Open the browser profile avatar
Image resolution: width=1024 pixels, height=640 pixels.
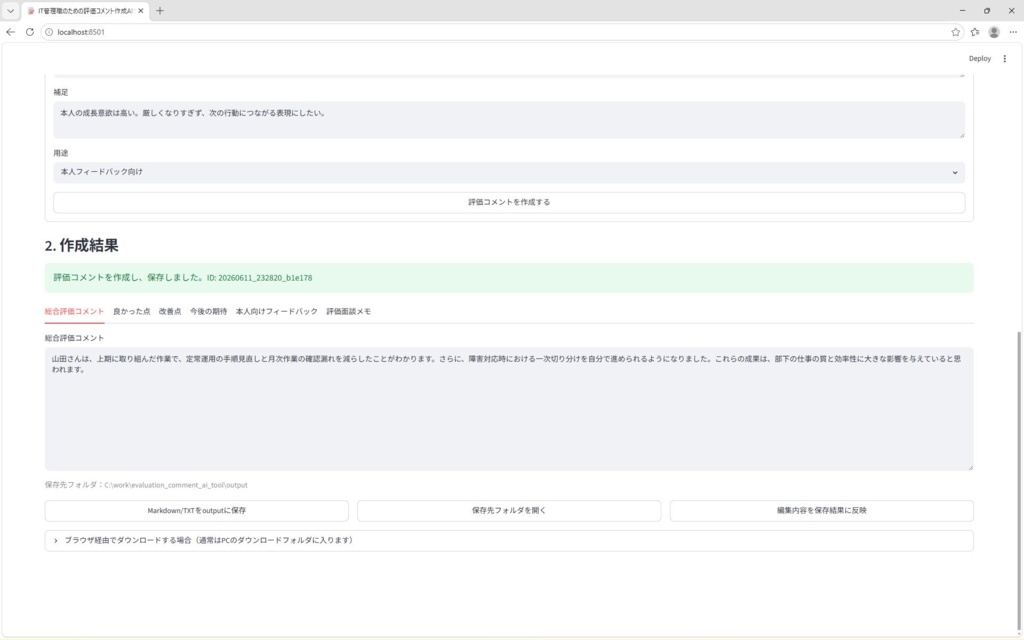(994, 32)
